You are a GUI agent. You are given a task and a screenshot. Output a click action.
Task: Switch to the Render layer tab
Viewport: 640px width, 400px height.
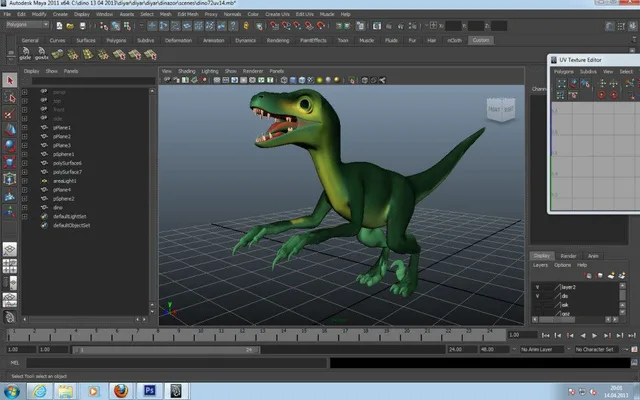click(568, 256)
